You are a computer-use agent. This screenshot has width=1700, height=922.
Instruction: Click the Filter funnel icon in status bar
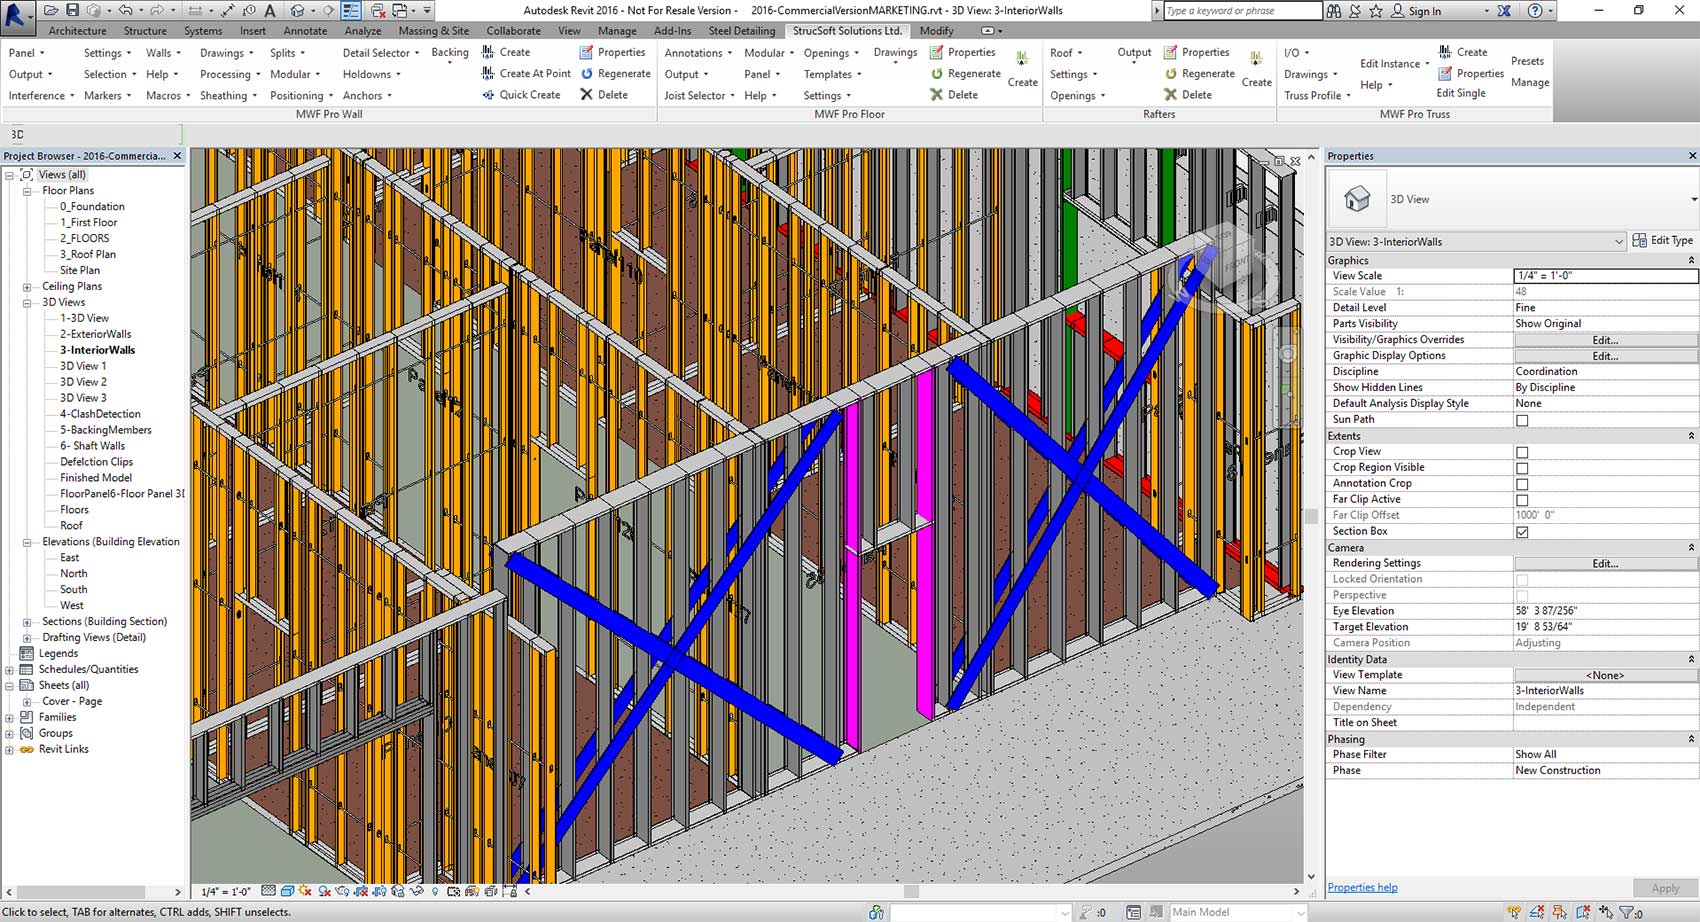tap(1626, 912)
